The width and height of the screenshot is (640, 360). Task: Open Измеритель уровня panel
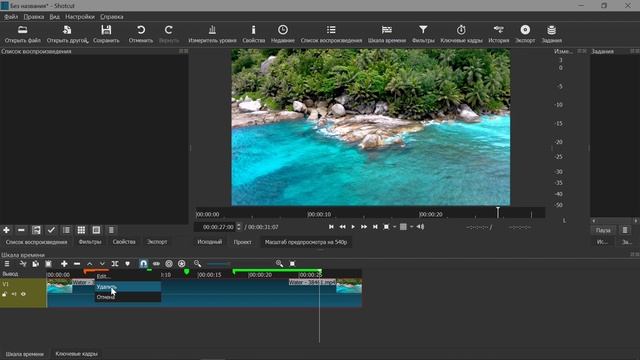pos(212,34)
